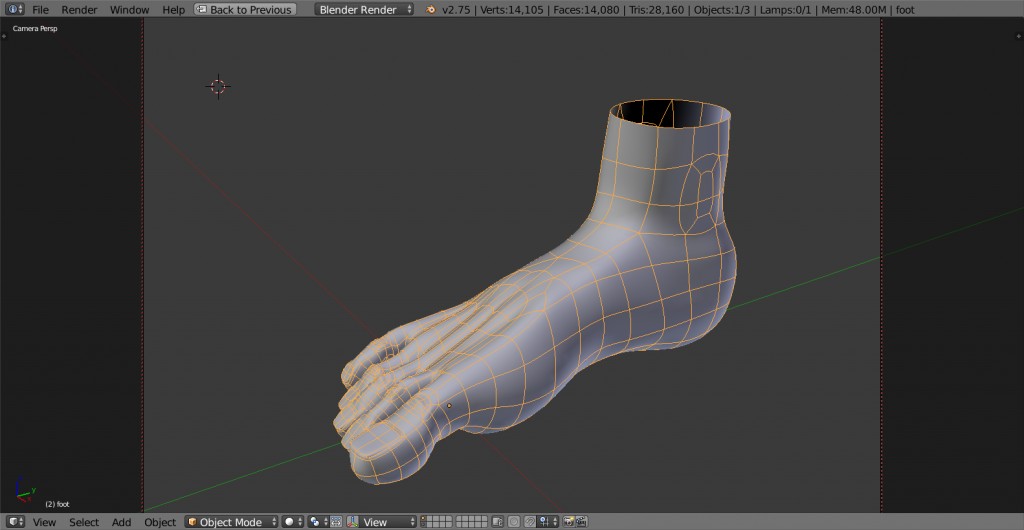Open the Add menu in the viewport header

coord(121,522)
